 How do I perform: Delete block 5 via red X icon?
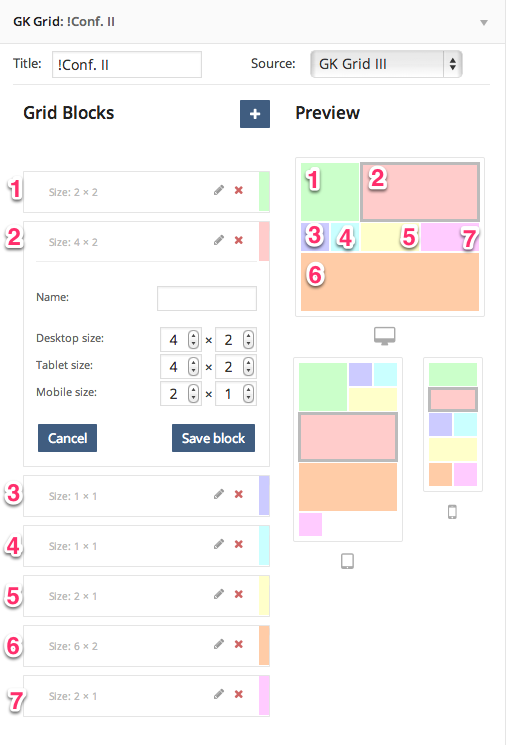click(239, 594)
